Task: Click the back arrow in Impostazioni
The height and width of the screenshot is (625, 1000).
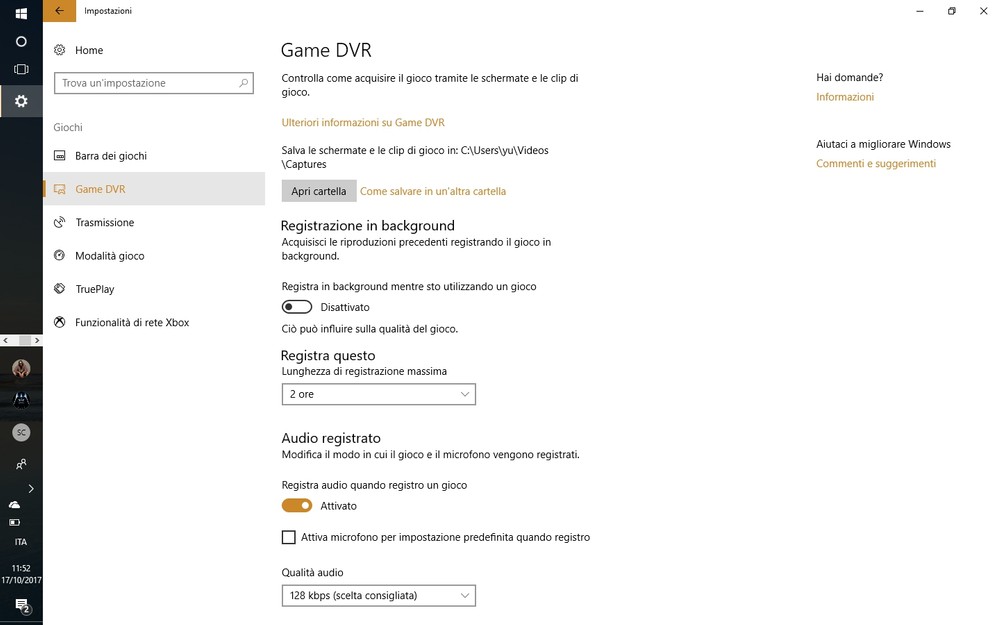Action: point(60,11)
